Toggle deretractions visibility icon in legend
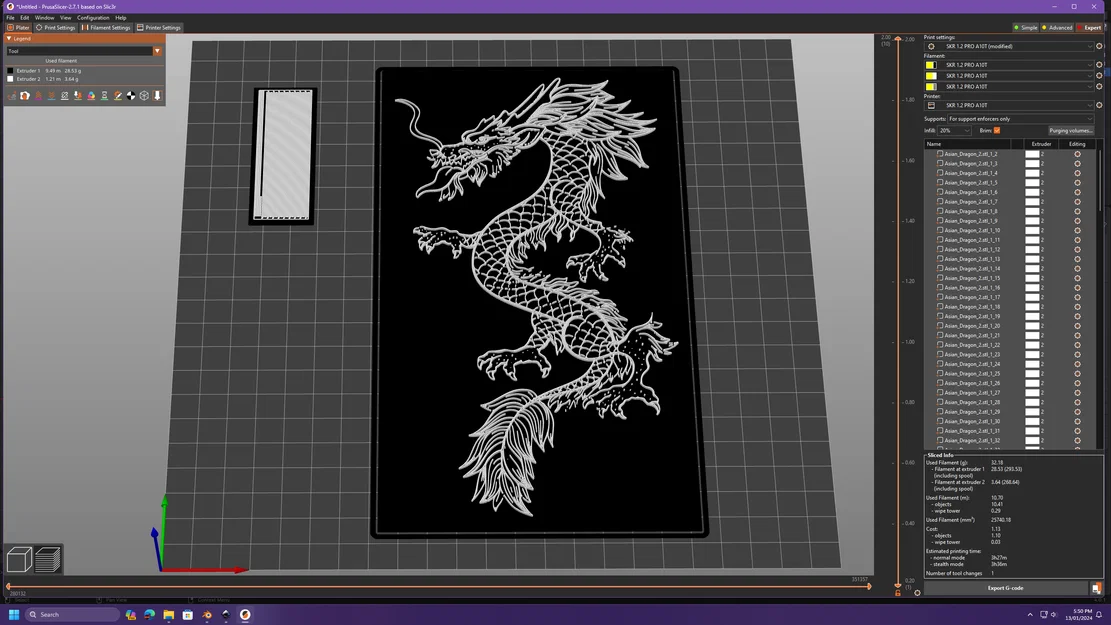Viewport: 1111px width, 625px height. click(x=51, y=96)
